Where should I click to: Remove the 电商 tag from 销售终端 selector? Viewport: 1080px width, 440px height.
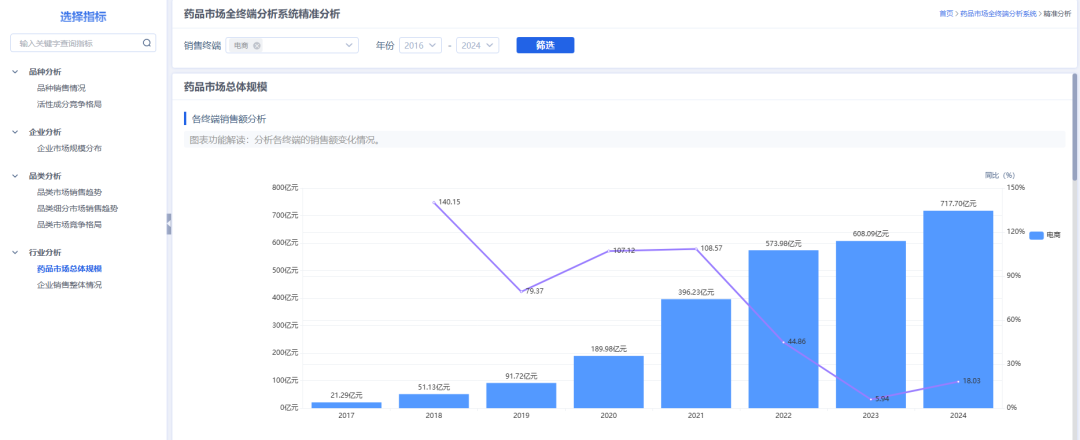tap(257, 45)
